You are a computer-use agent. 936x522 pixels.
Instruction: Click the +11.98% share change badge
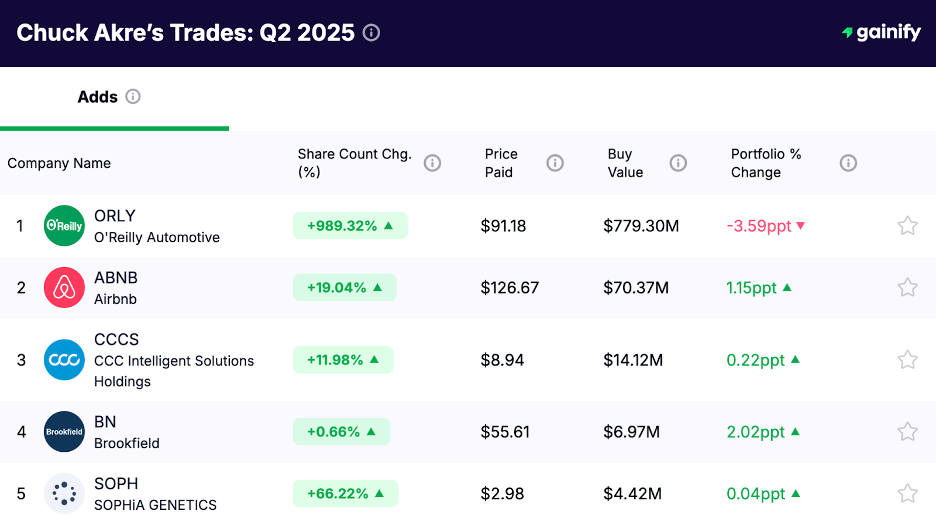(343, 360)
